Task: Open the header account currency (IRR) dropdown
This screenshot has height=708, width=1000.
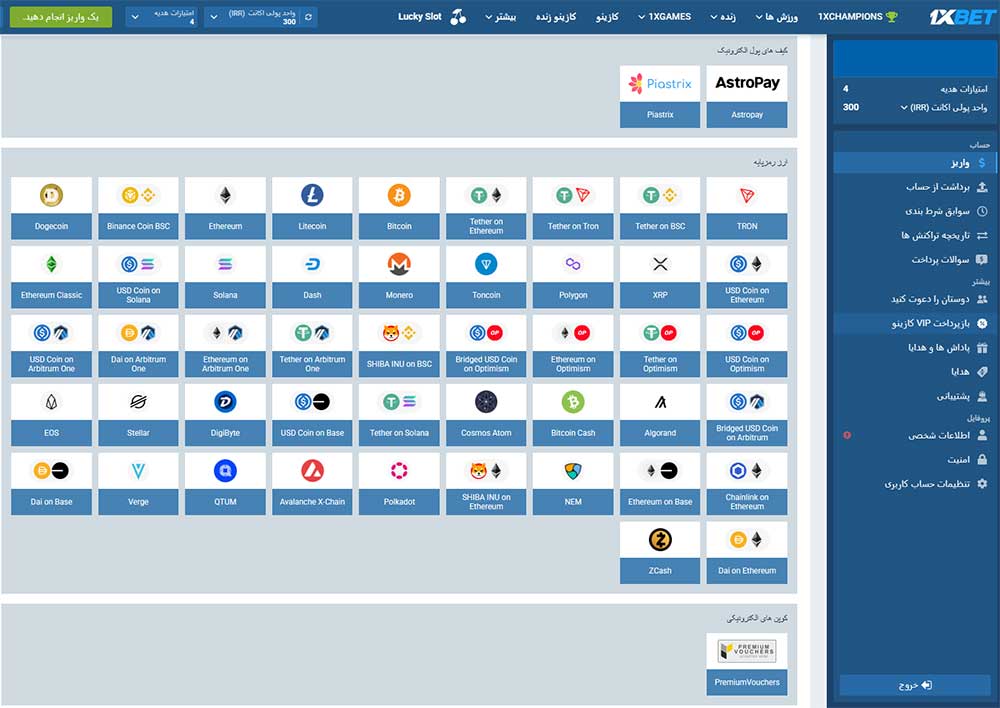Action: pyautogui.click(x=214, y=17)
